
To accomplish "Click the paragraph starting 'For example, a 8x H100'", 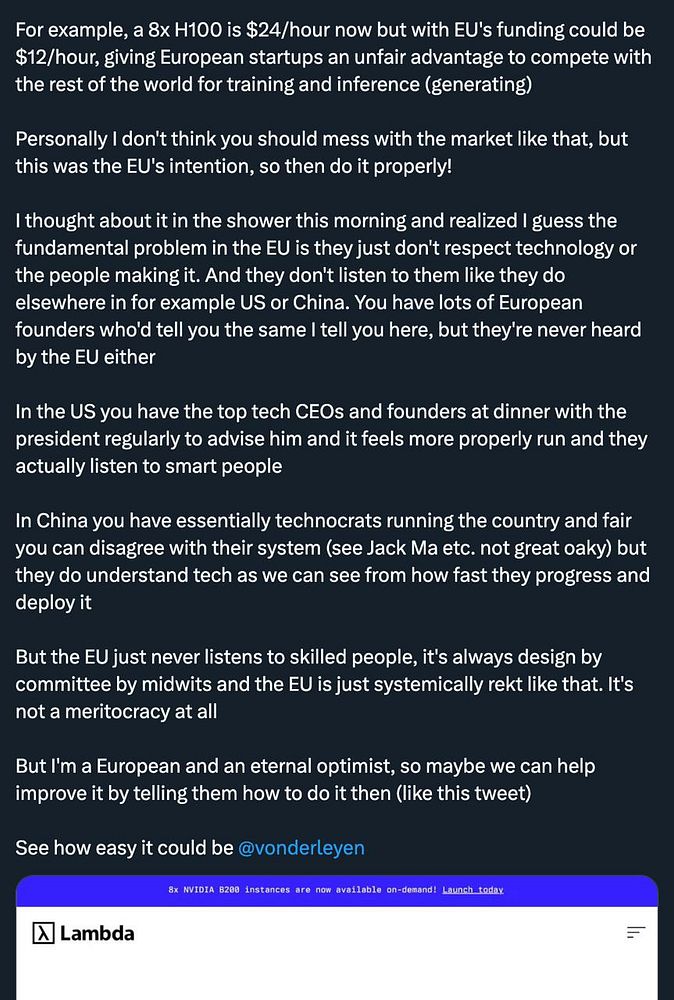I will click(330, 57).
